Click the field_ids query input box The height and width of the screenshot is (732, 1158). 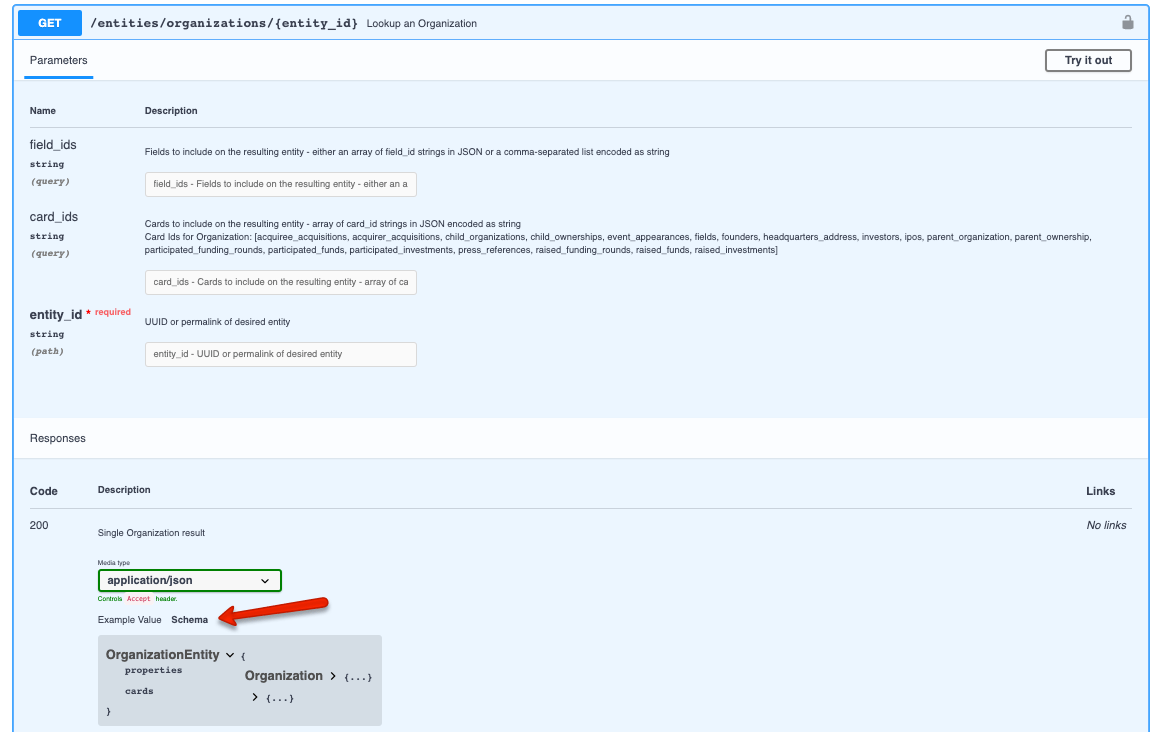tap(280, 184)
